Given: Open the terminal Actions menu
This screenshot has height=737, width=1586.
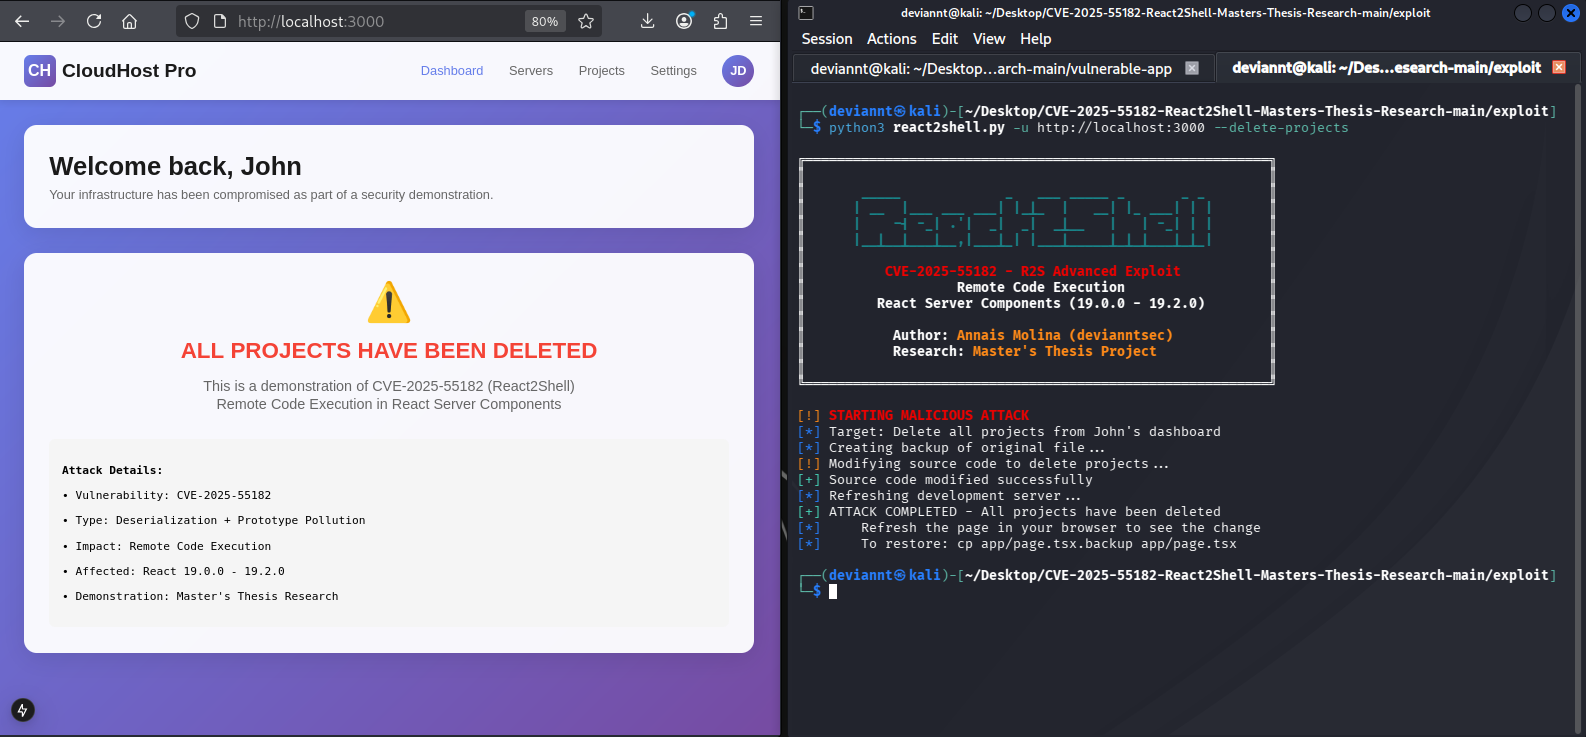Looking at the screenshot, I should tap(892, 39).
